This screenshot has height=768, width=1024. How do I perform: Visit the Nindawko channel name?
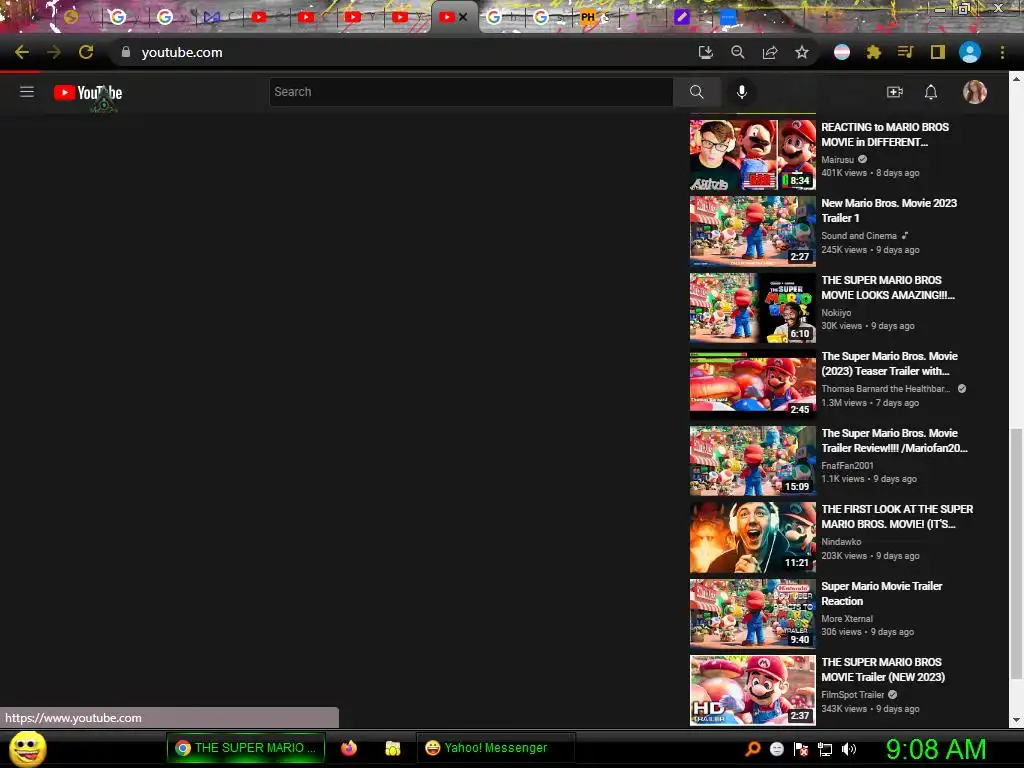tap(841, 542)
